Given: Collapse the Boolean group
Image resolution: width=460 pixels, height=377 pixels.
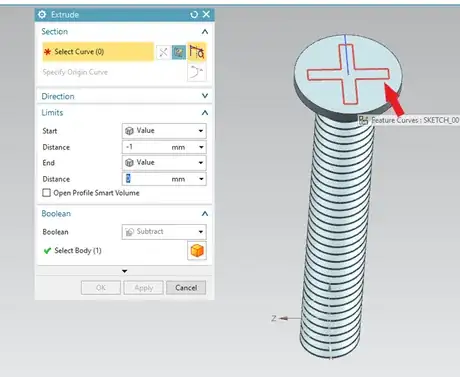Looking at the screenshot, I should (205, 214).
